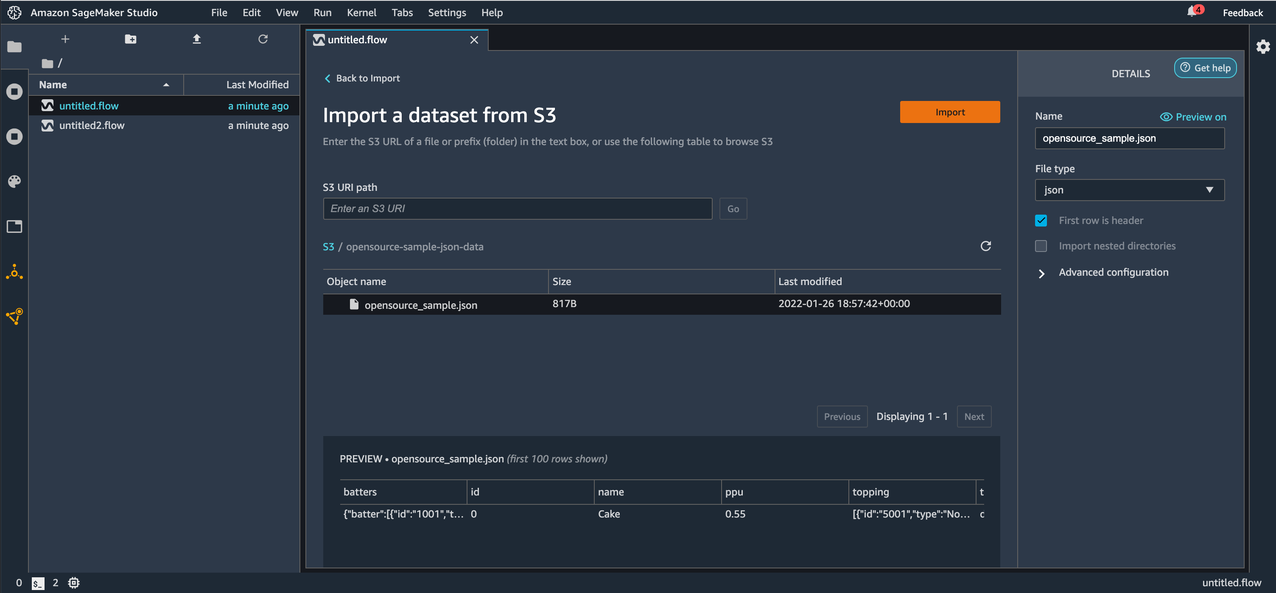Refresh the file list in file browser
Screen dimensions: 1276x593
pos(263,39)
